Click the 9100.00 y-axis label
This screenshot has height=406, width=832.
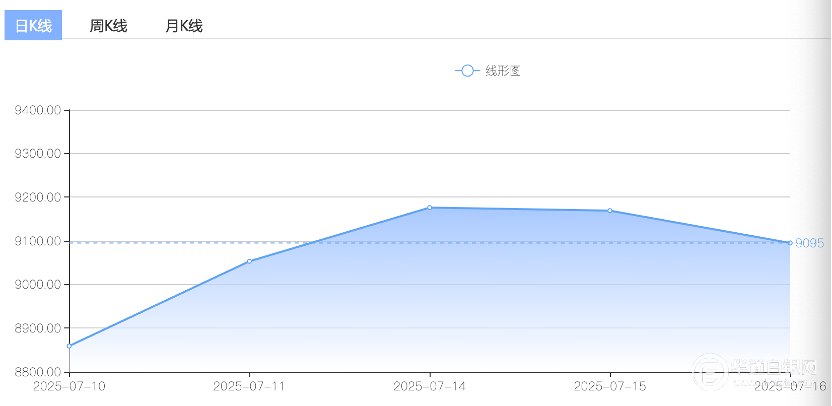click(37, 241)
